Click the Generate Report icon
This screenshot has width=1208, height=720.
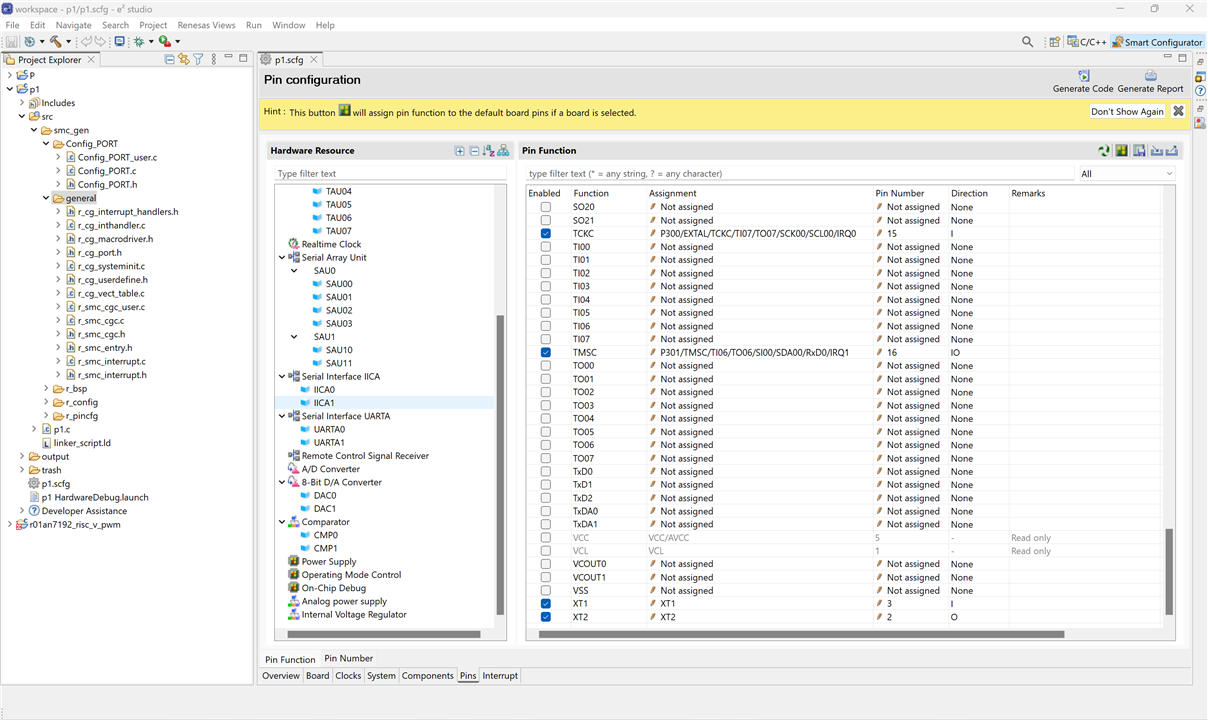1150,76
